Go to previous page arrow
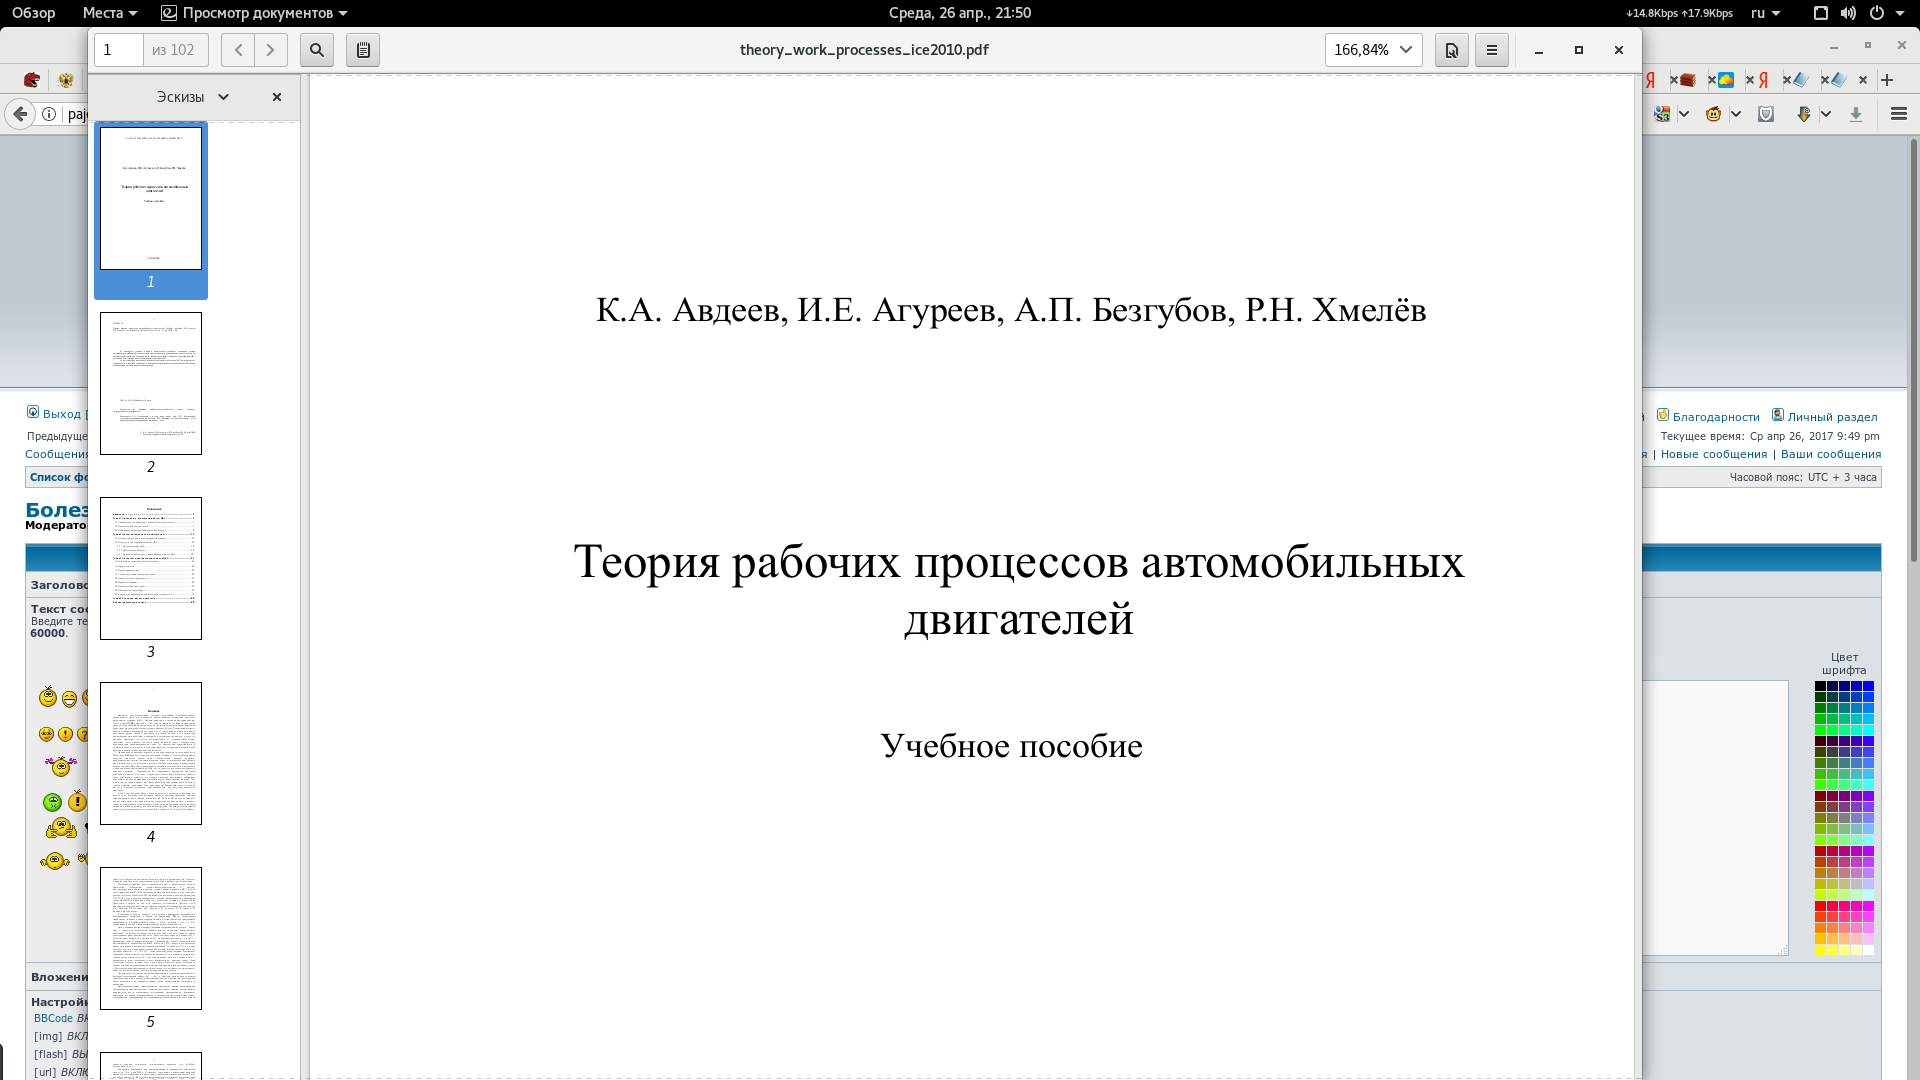This screenshot has width=1920, height=1080. coord(238,50)
